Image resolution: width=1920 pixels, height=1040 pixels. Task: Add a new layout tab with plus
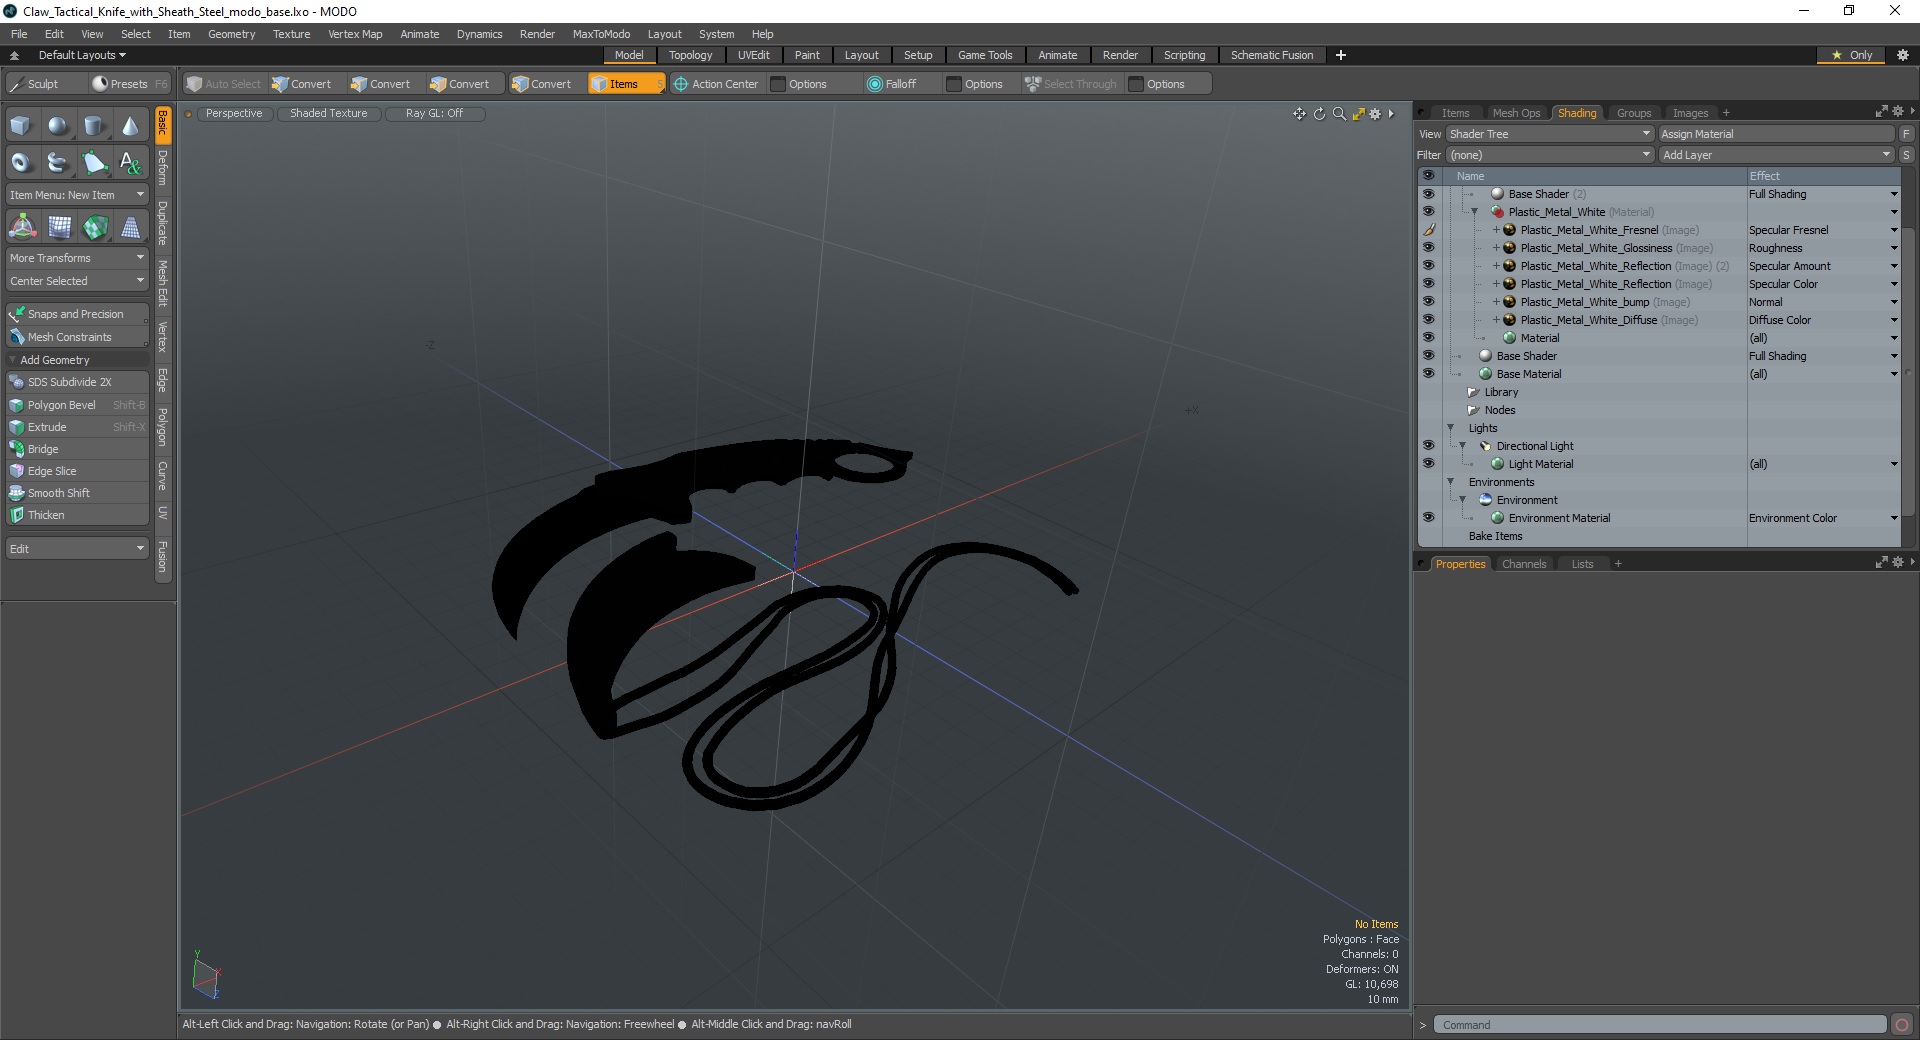1340,55
